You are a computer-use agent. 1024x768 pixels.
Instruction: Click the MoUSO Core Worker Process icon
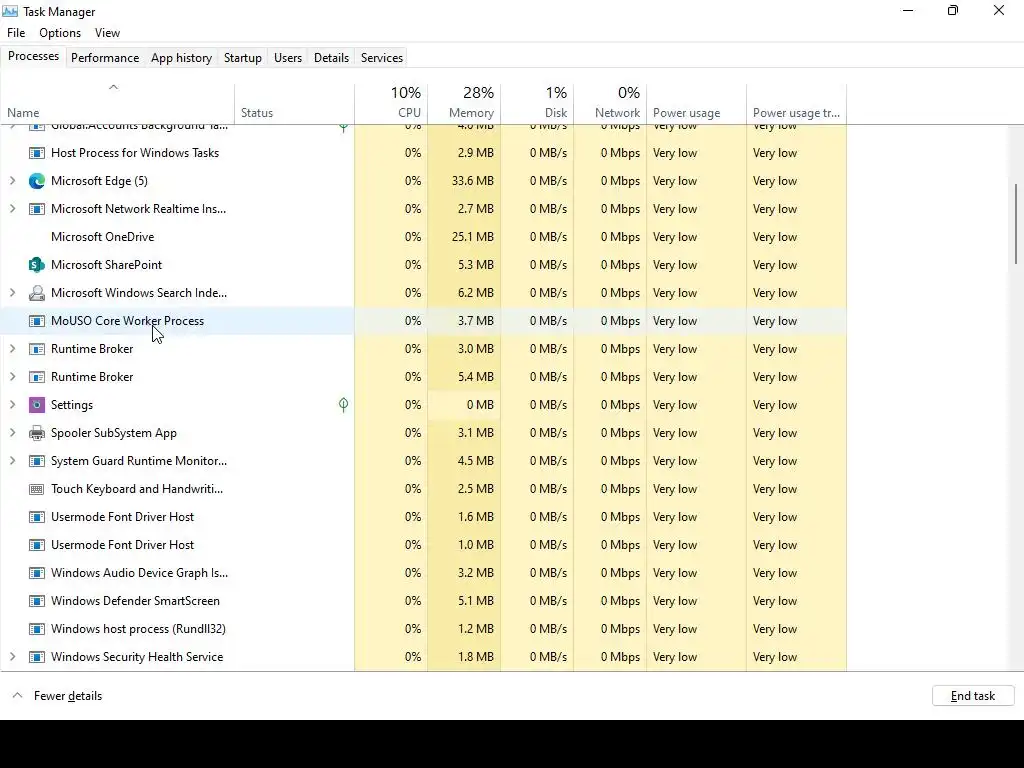click(37, 321)
